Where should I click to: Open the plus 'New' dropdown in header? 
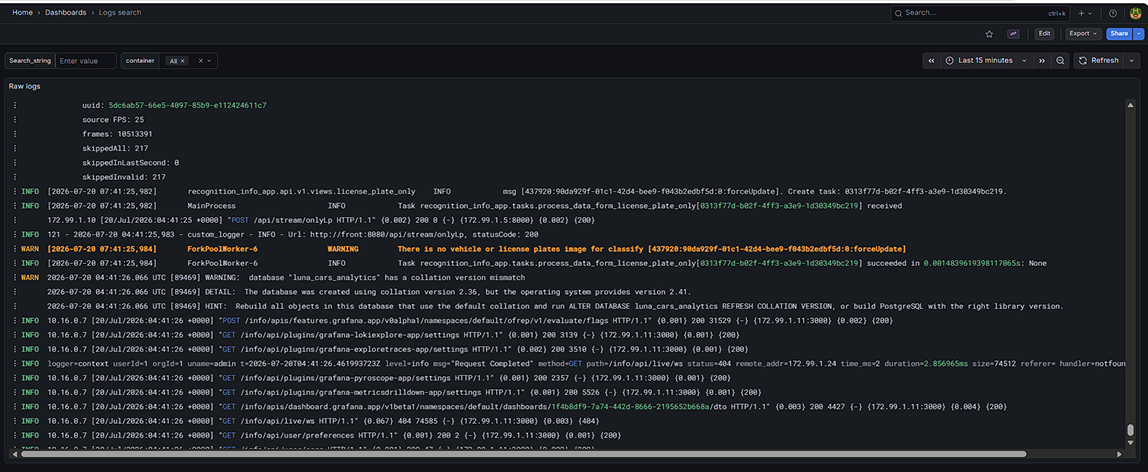coord(1084,13)
